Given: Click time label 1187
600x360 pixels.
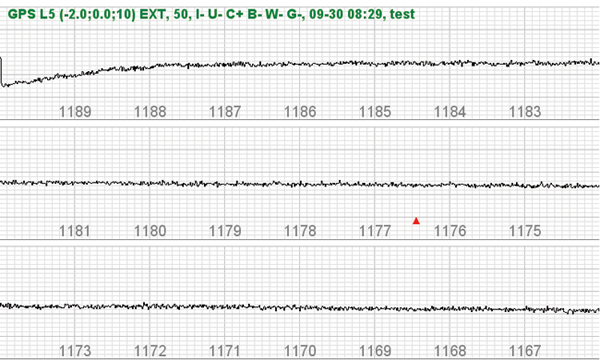Looking at the screenshot, I should [225, 112].
